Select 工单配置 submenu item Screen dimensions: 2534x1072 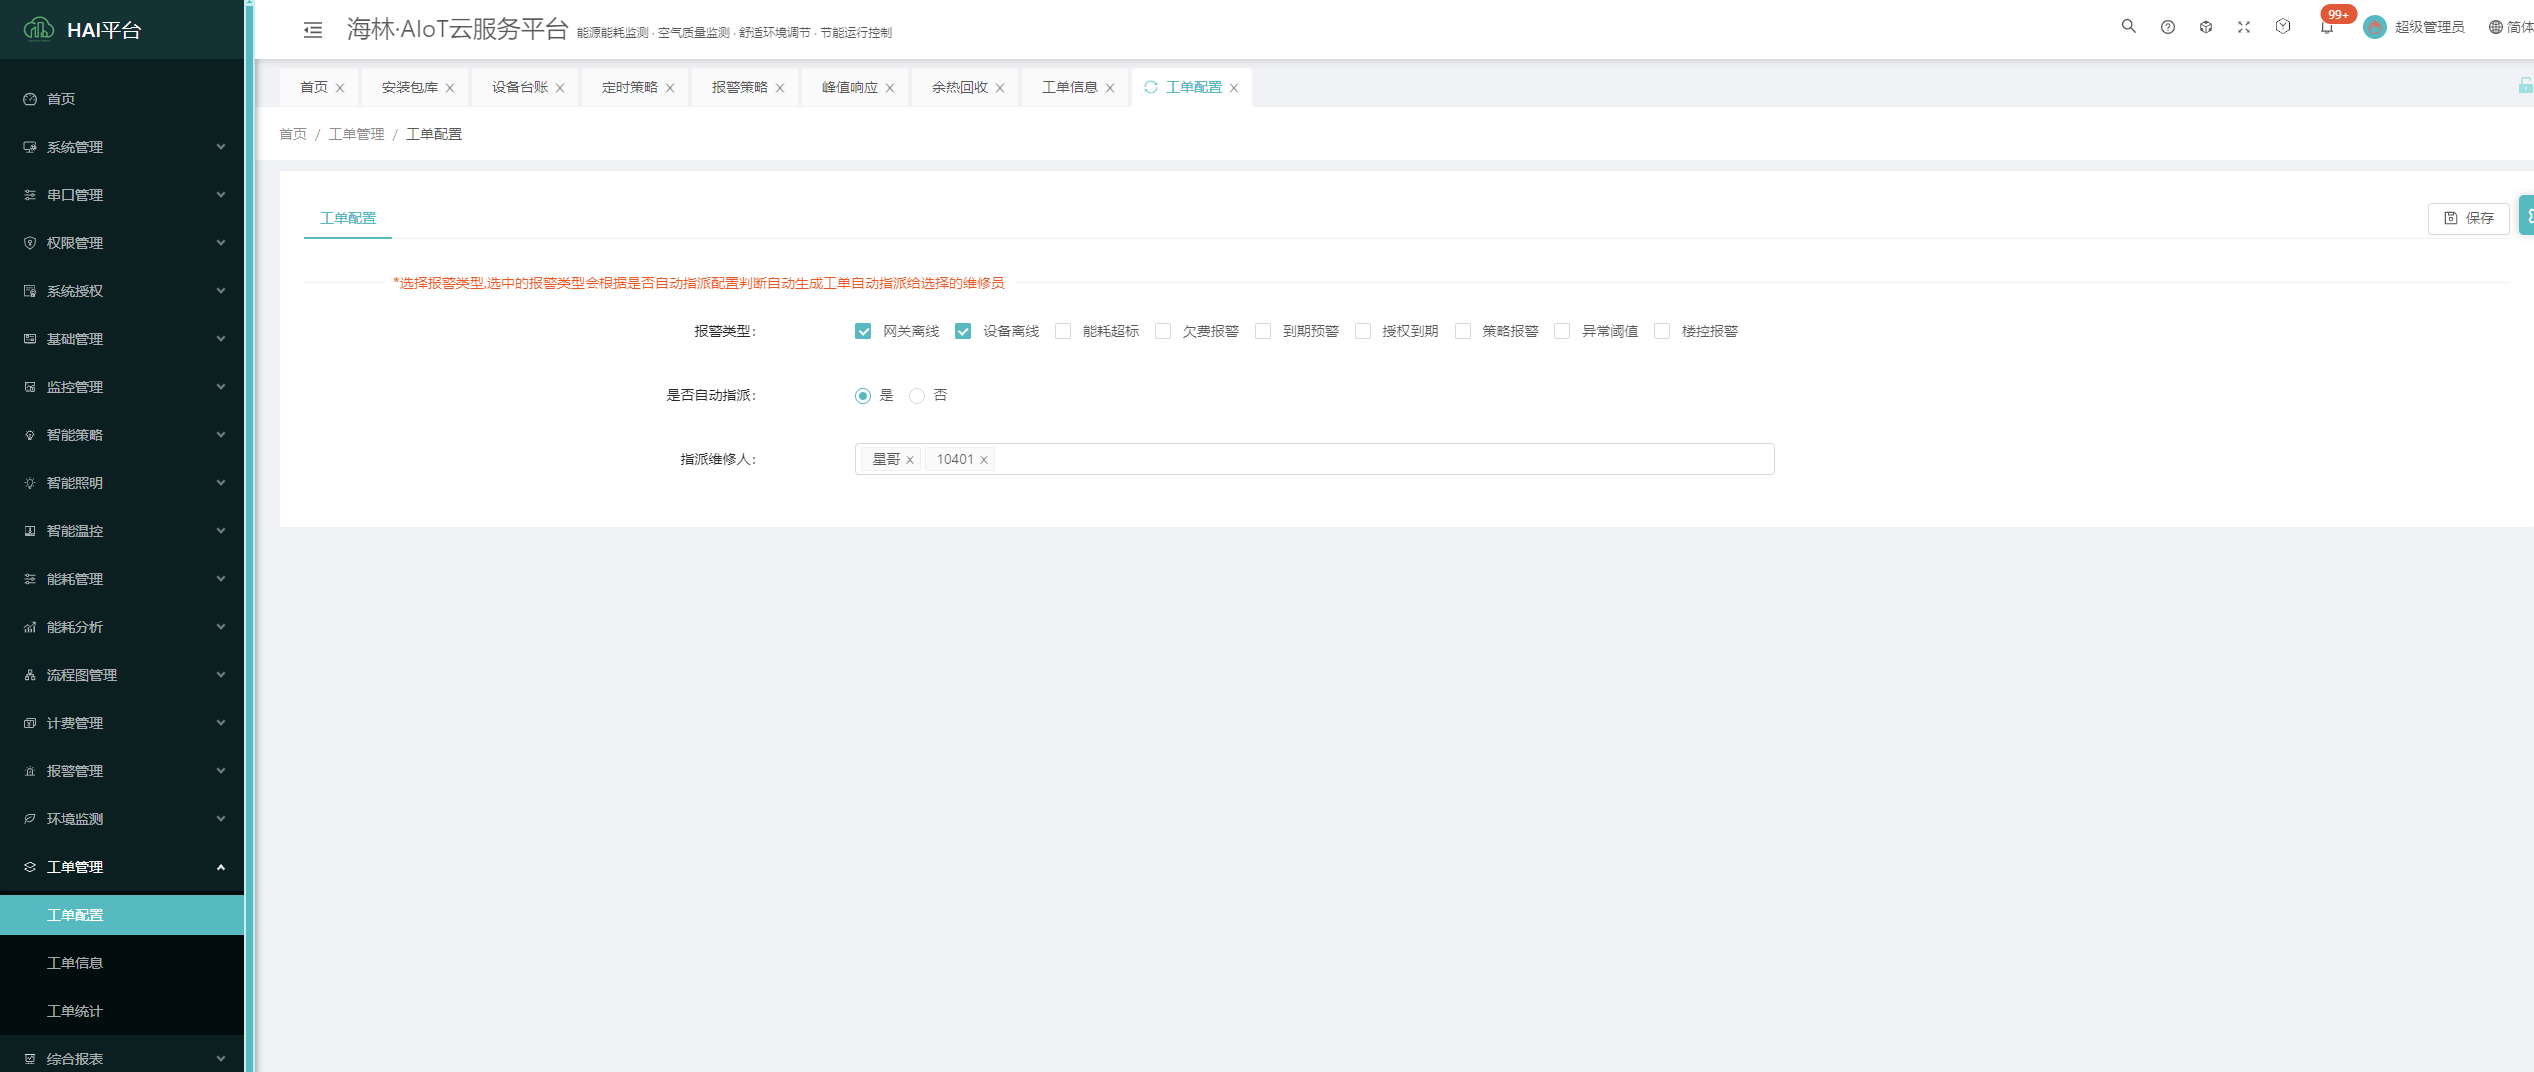pos(122,915)
